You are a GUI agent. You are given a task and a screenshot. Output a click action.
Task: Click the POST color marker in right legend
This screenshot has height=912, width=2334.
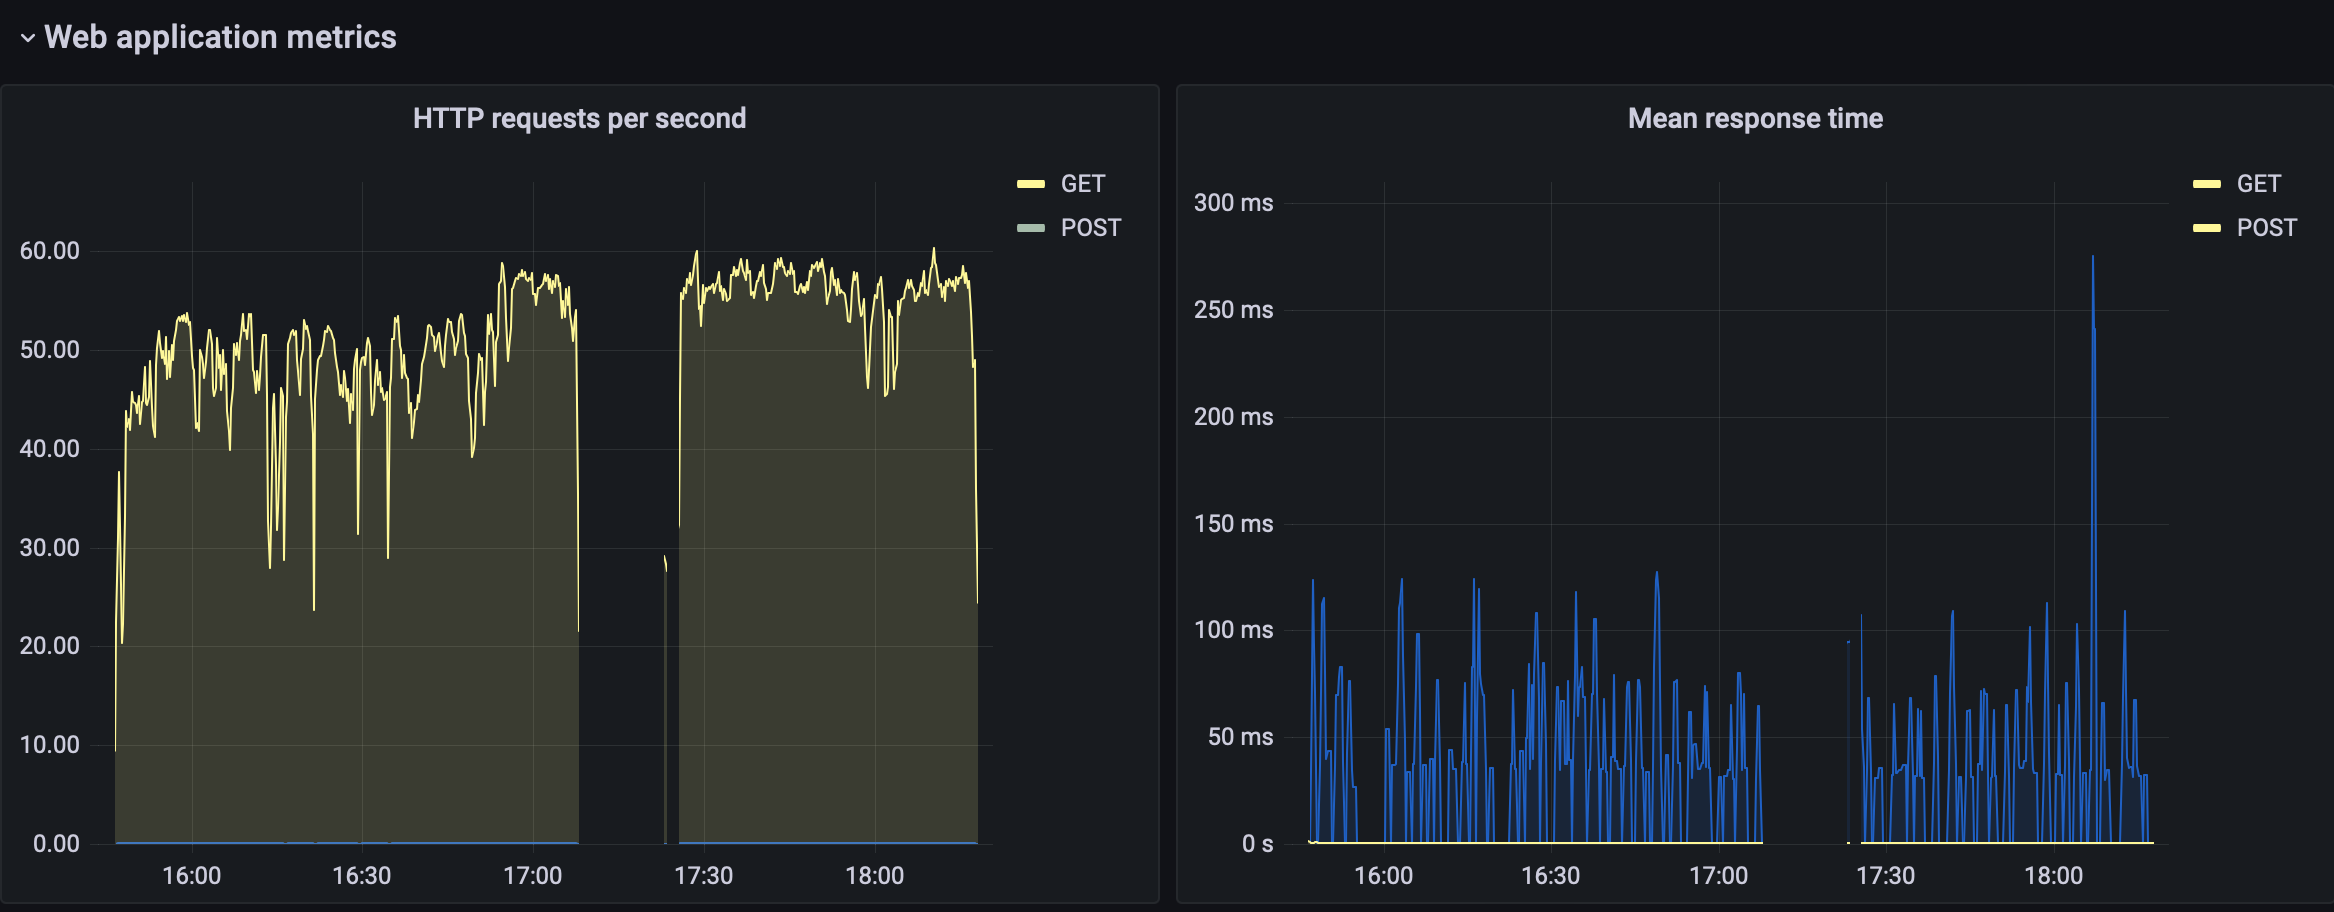coord(2208,227)
